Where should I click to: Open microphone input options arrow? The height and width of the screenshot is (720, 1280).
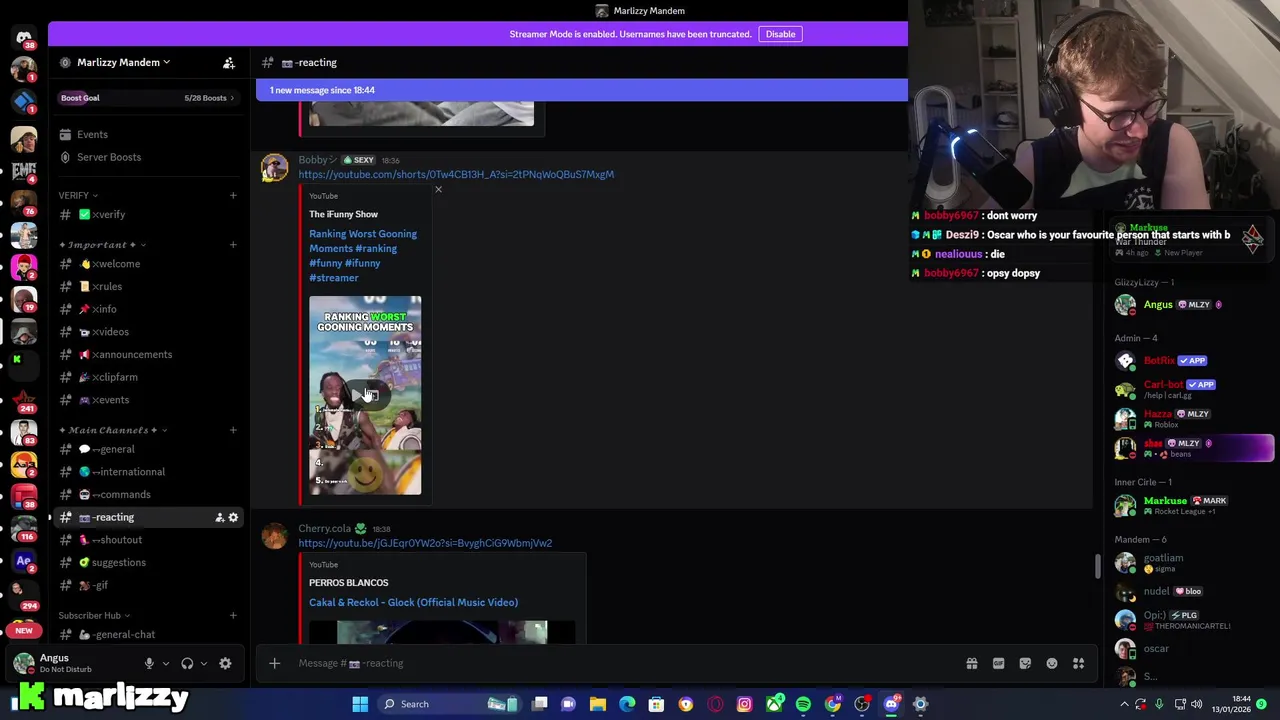coord(165,664)
